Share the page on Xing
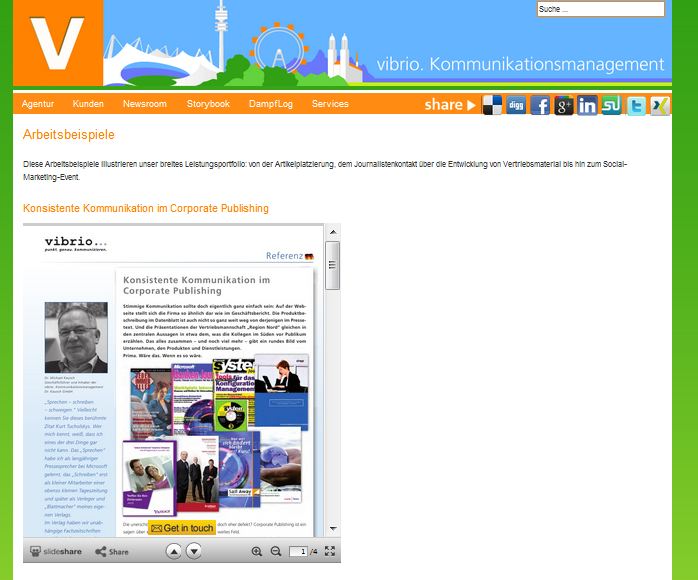698x580 pixels. 659,105
